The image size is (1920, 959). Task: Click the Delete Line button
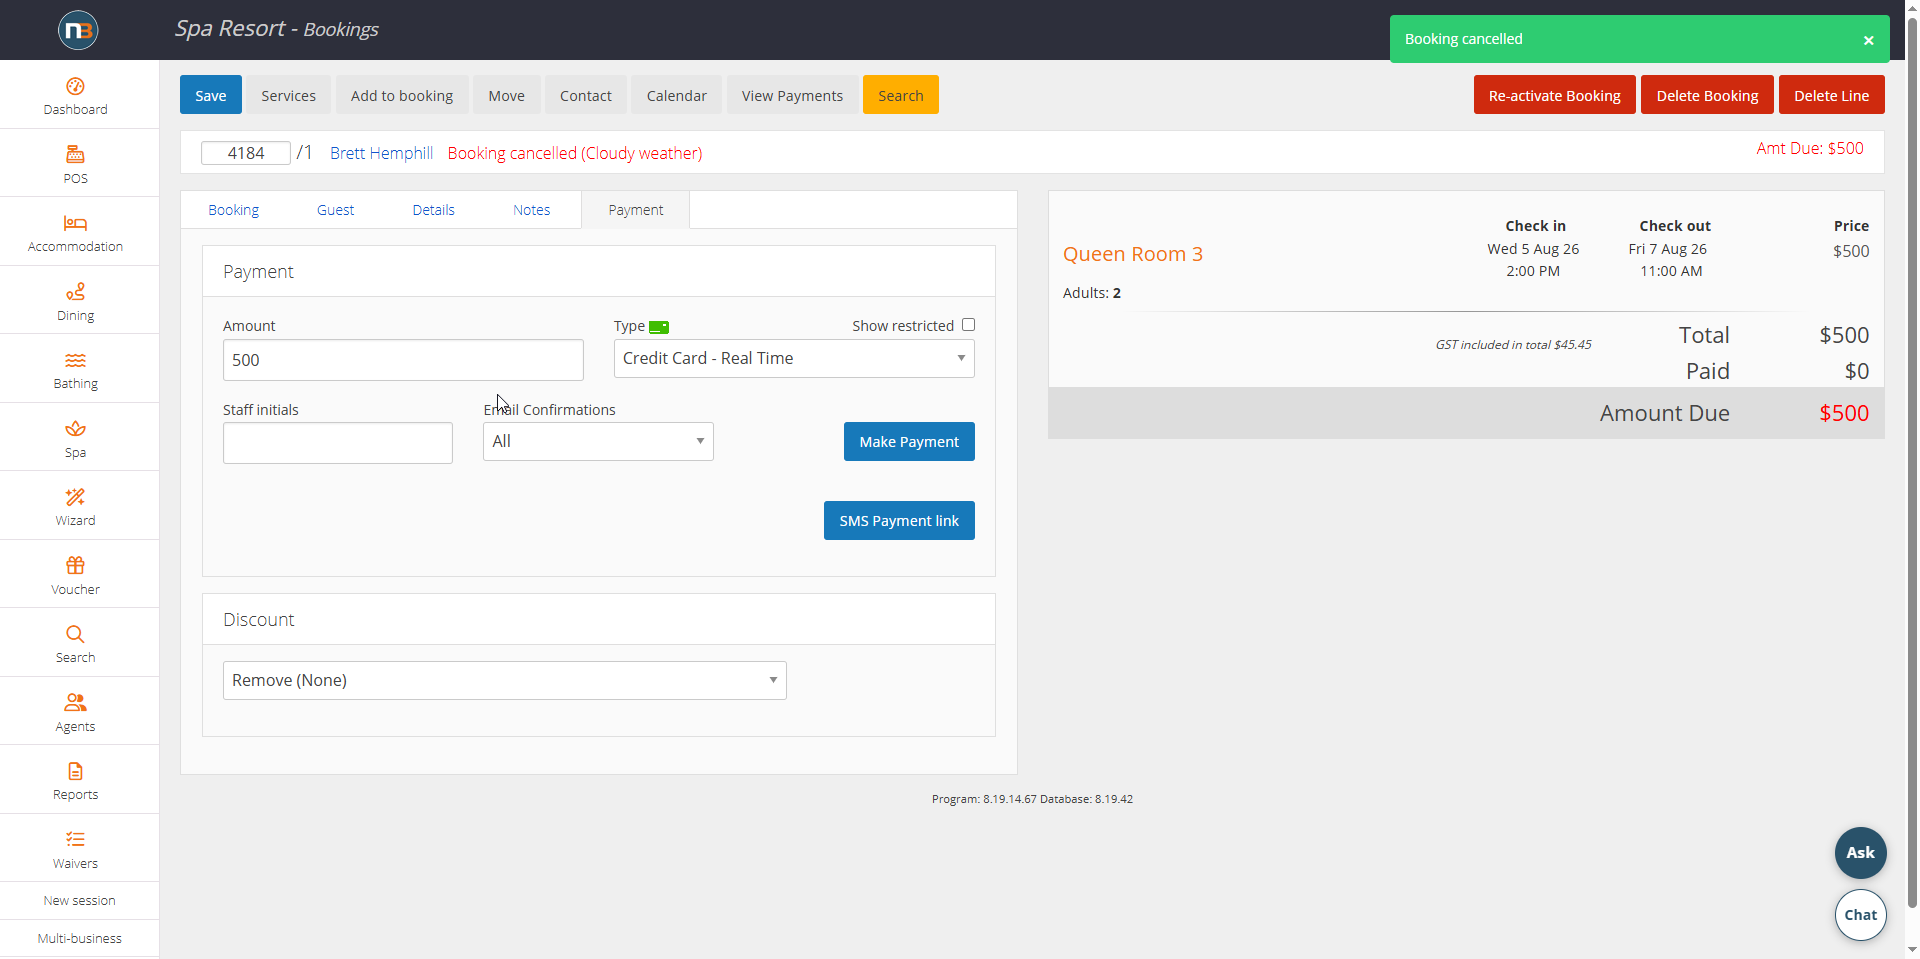point(1831,95)
